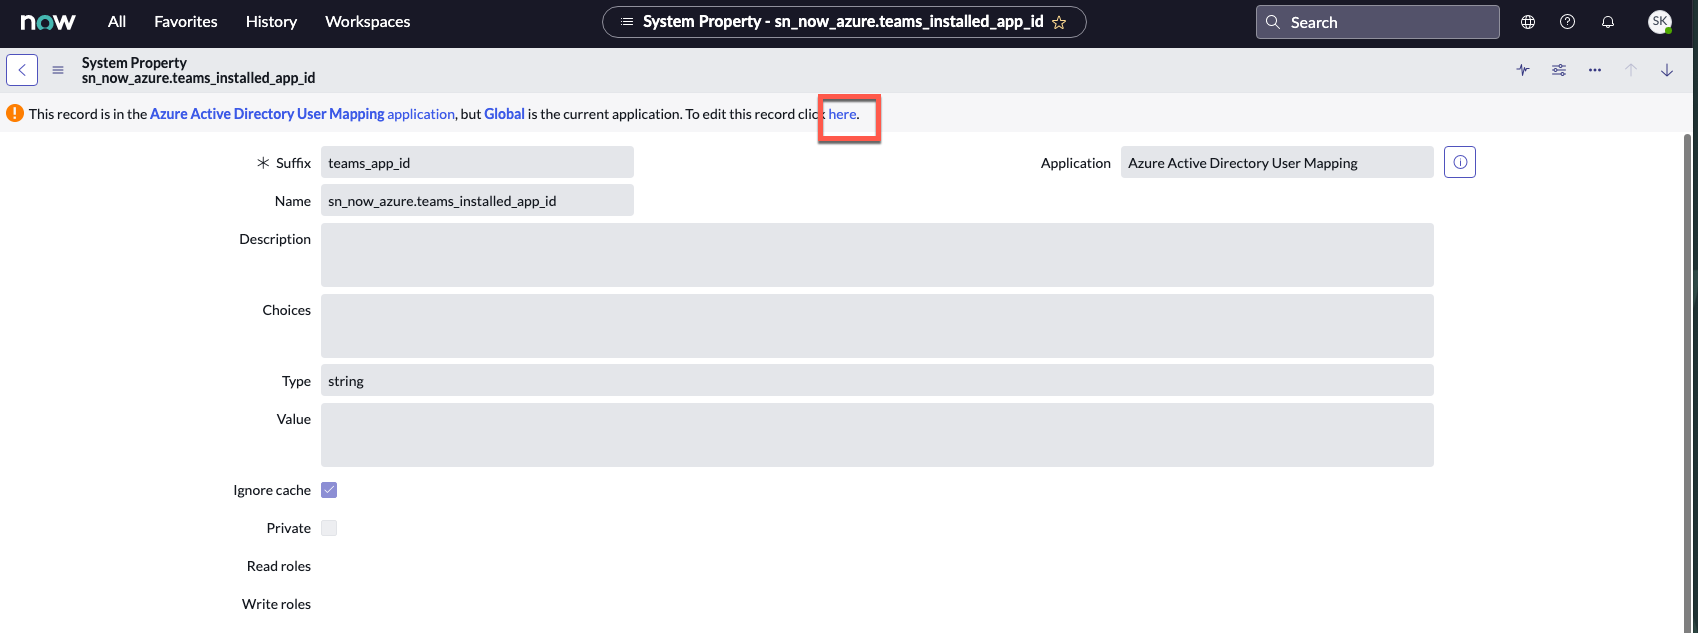Image resolution: width=1698 pixels, height=633 pixels.
Task: Click into the Choices text area
Action: 877,326
